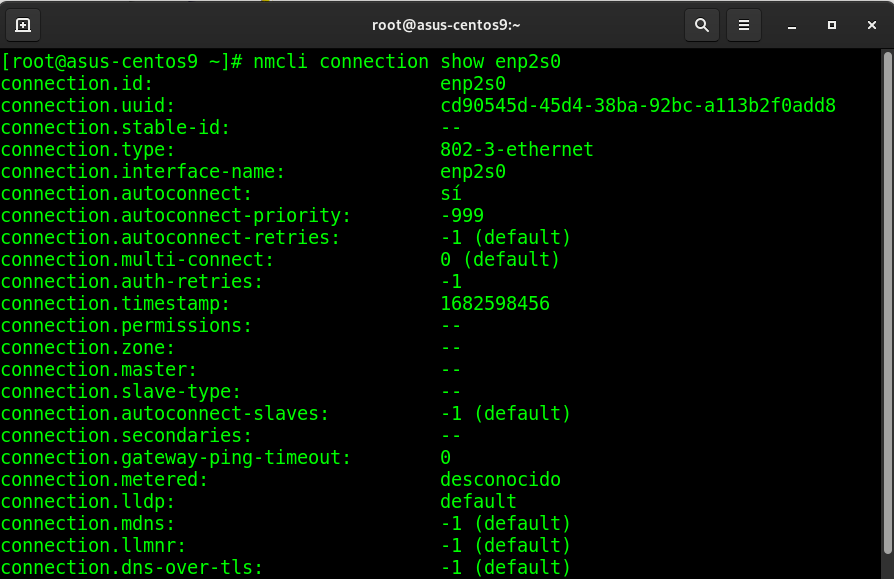The image size is (894, 579).
Task: Click the connection.dns-over-tls label
Action: click(x=132, y=567)
